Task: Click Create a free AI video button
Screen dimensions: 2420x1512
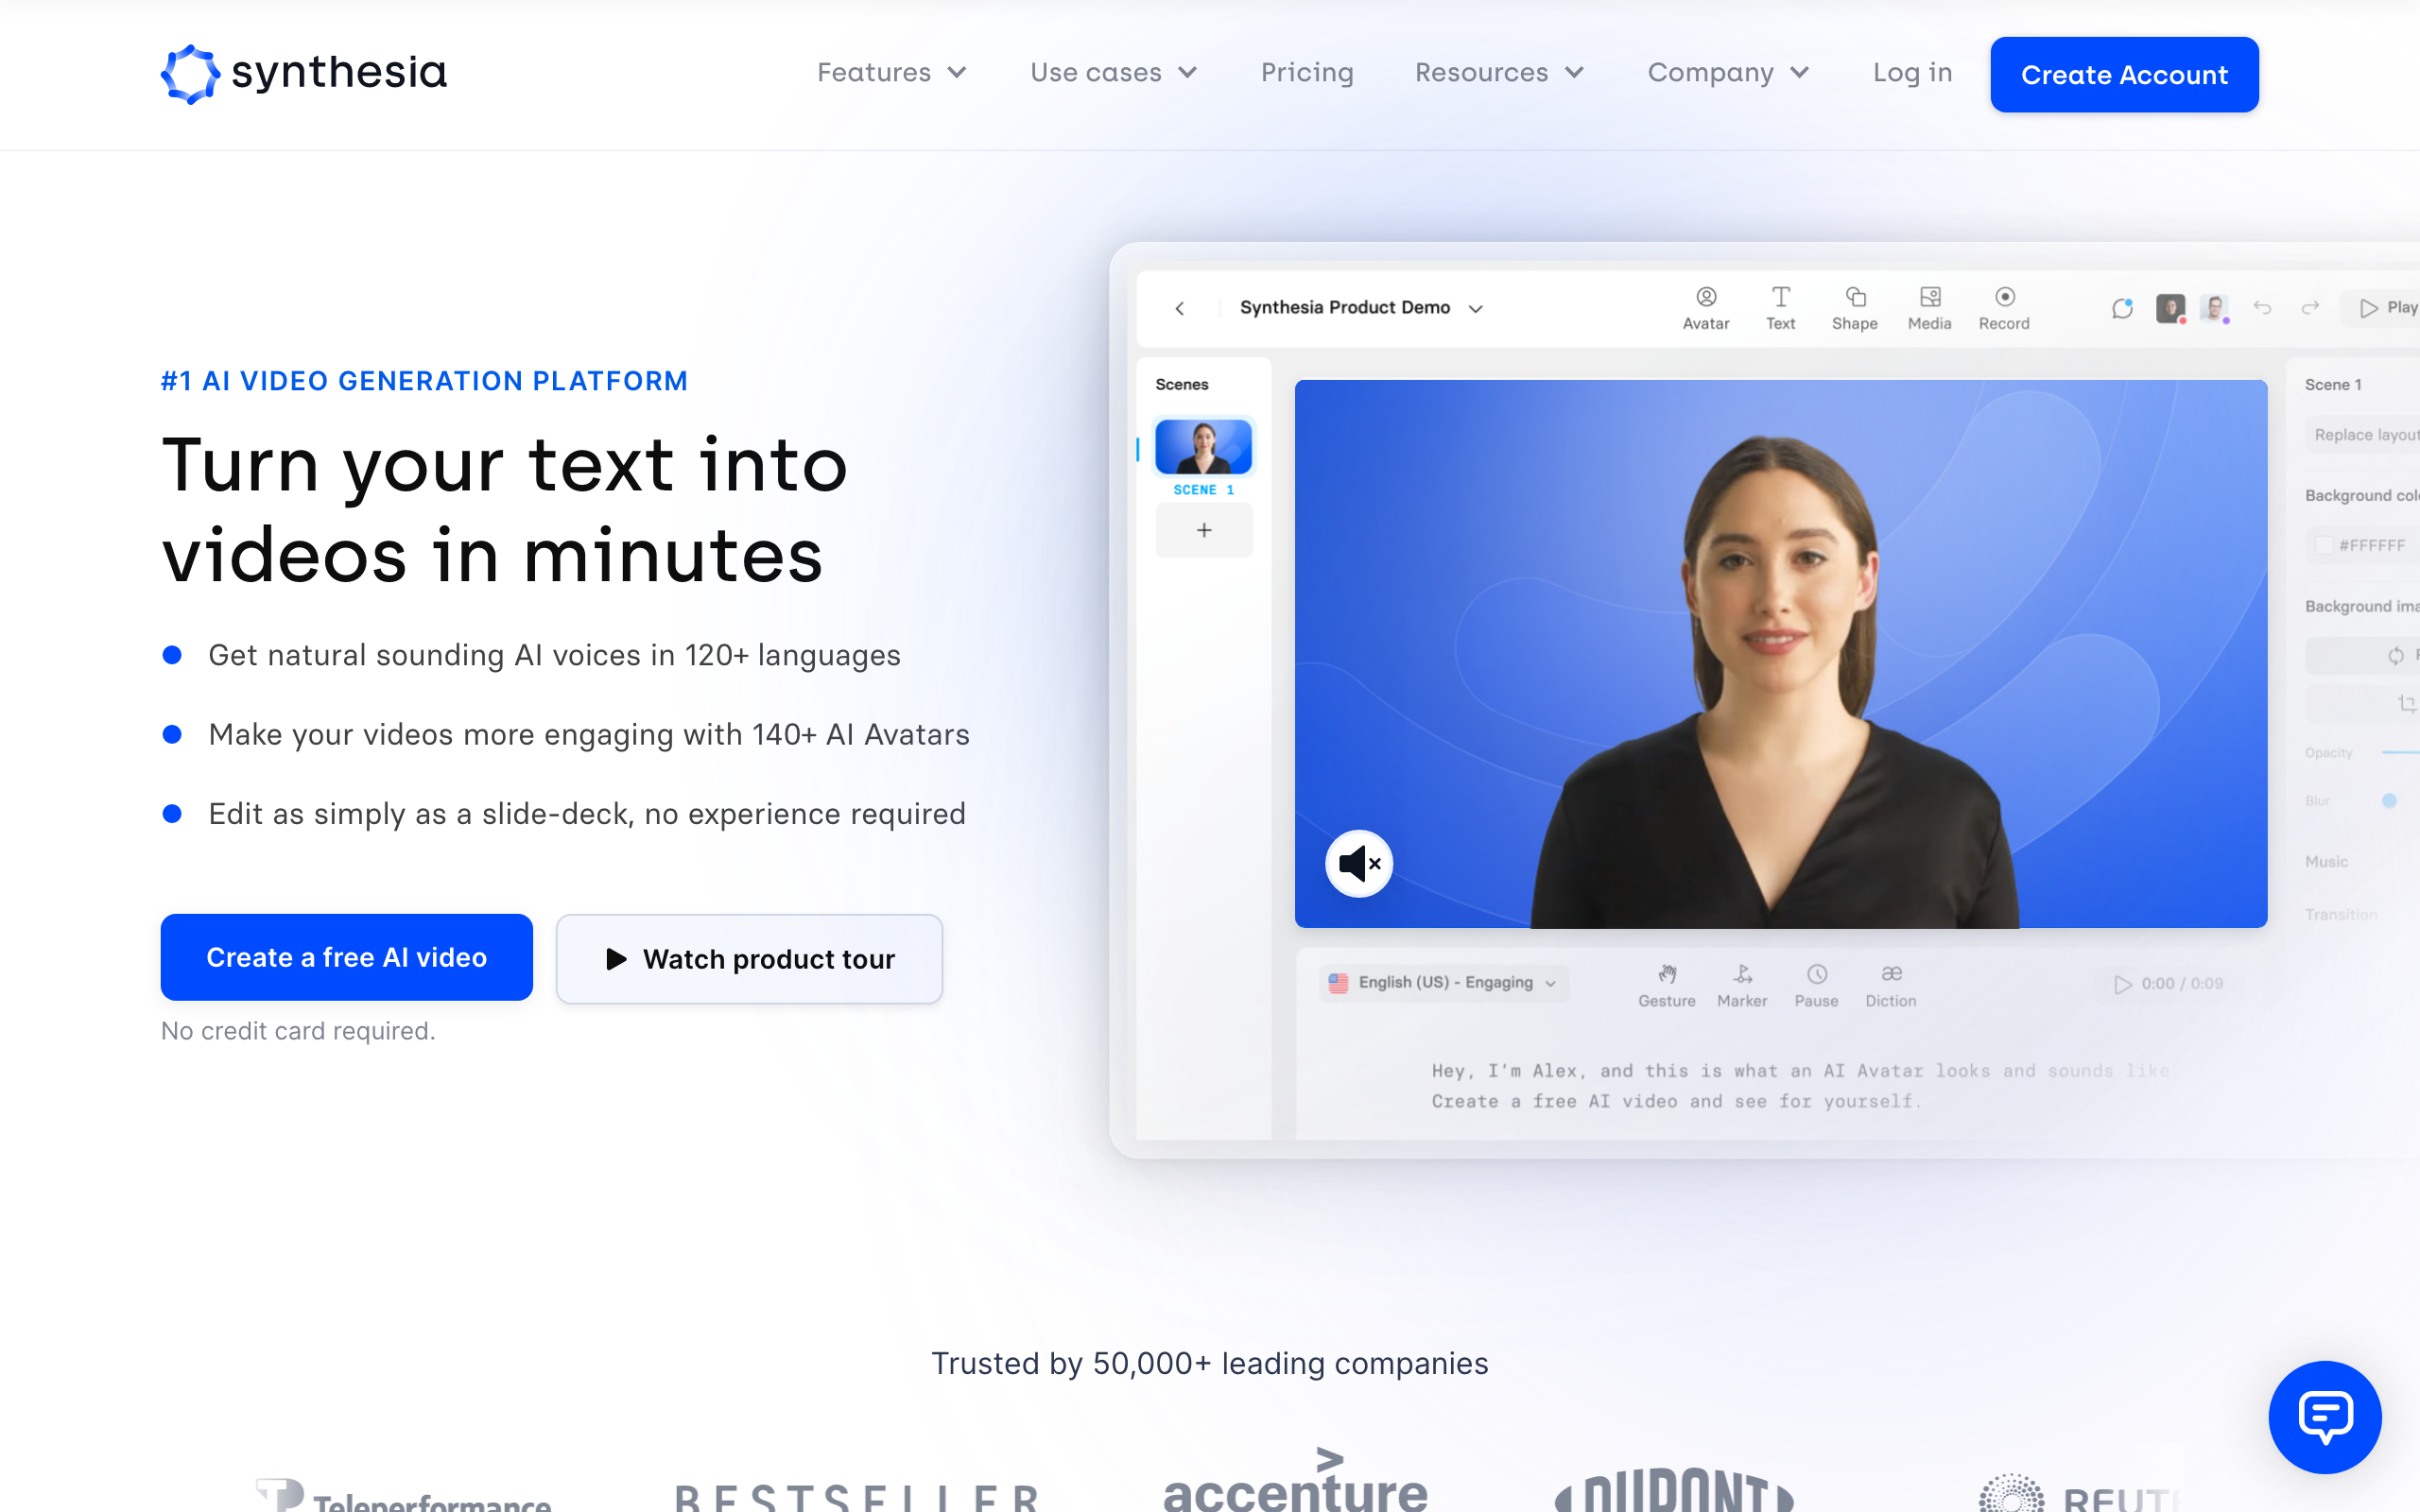Action: pos(345,956)
